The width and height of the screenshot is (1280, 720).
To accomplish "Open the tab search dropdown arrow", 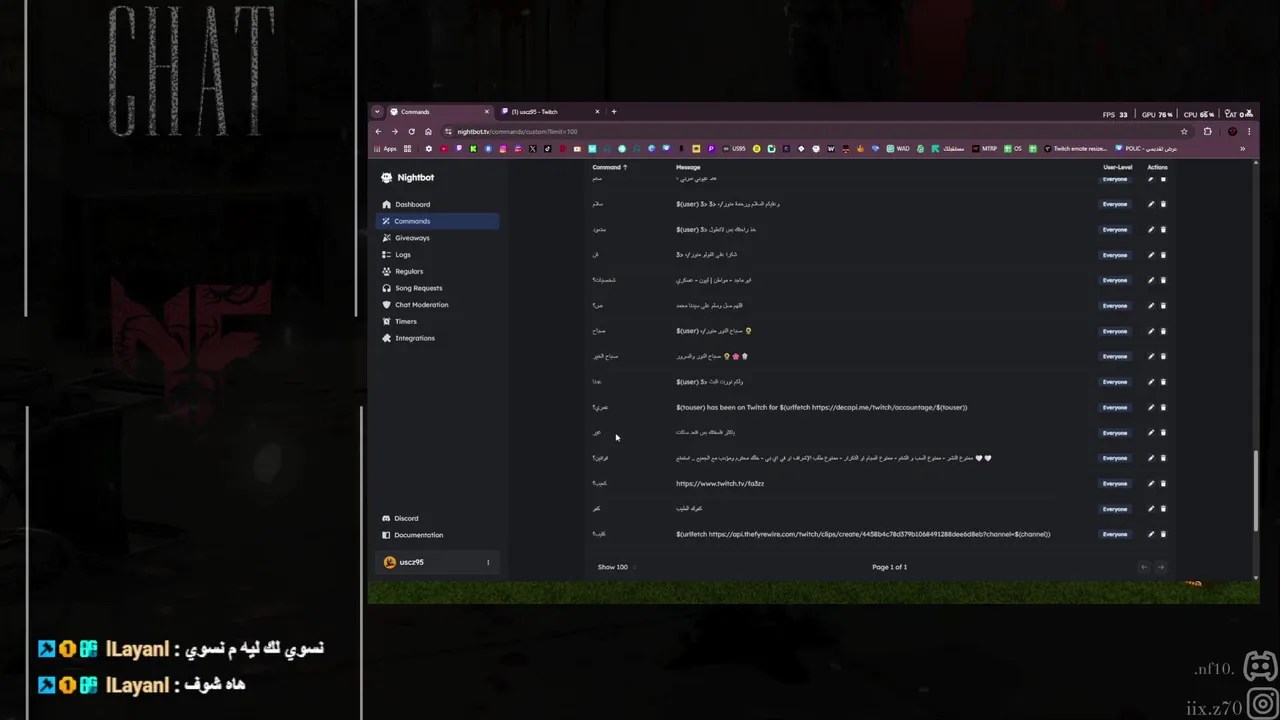I will click(x=376, y=112).
